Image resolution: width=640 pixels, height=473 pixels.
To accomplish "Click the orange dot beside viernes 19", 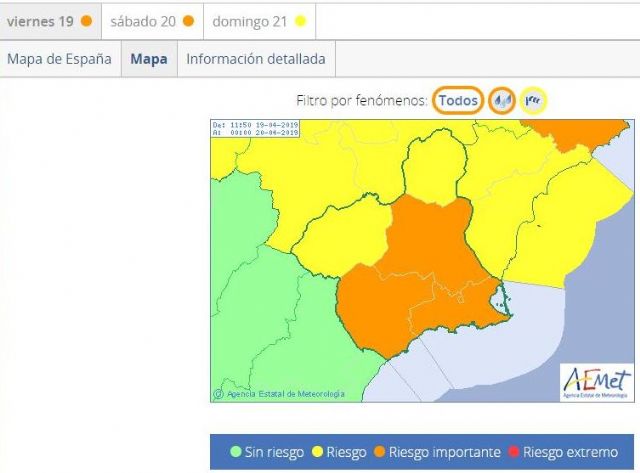I will [87, 21].
